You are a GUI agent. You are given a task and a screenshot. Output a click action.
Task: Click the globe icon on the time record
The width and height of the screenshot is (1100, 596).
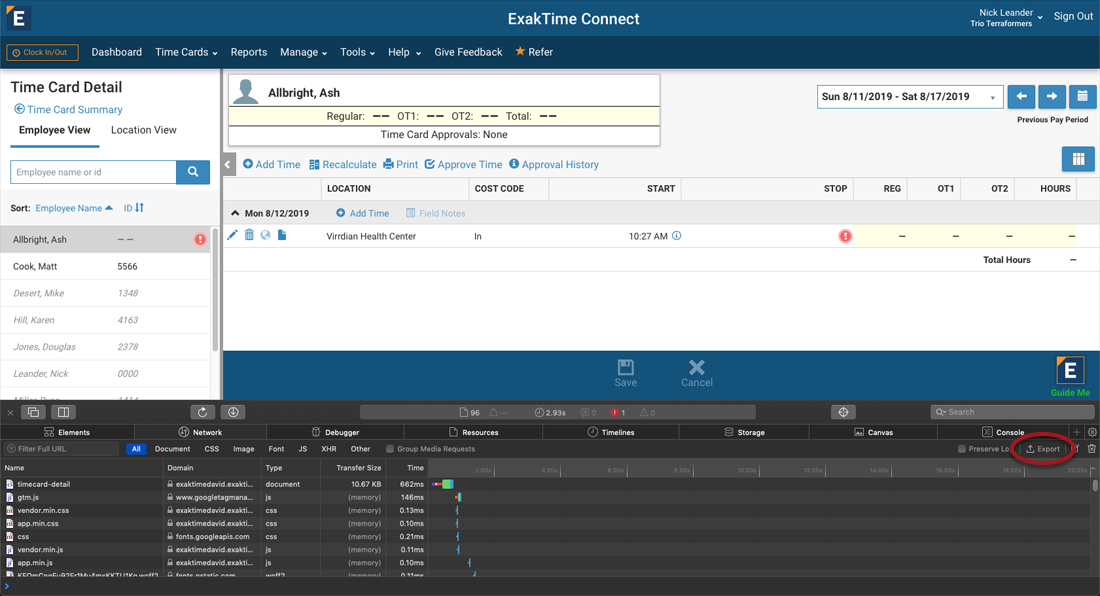265,236
